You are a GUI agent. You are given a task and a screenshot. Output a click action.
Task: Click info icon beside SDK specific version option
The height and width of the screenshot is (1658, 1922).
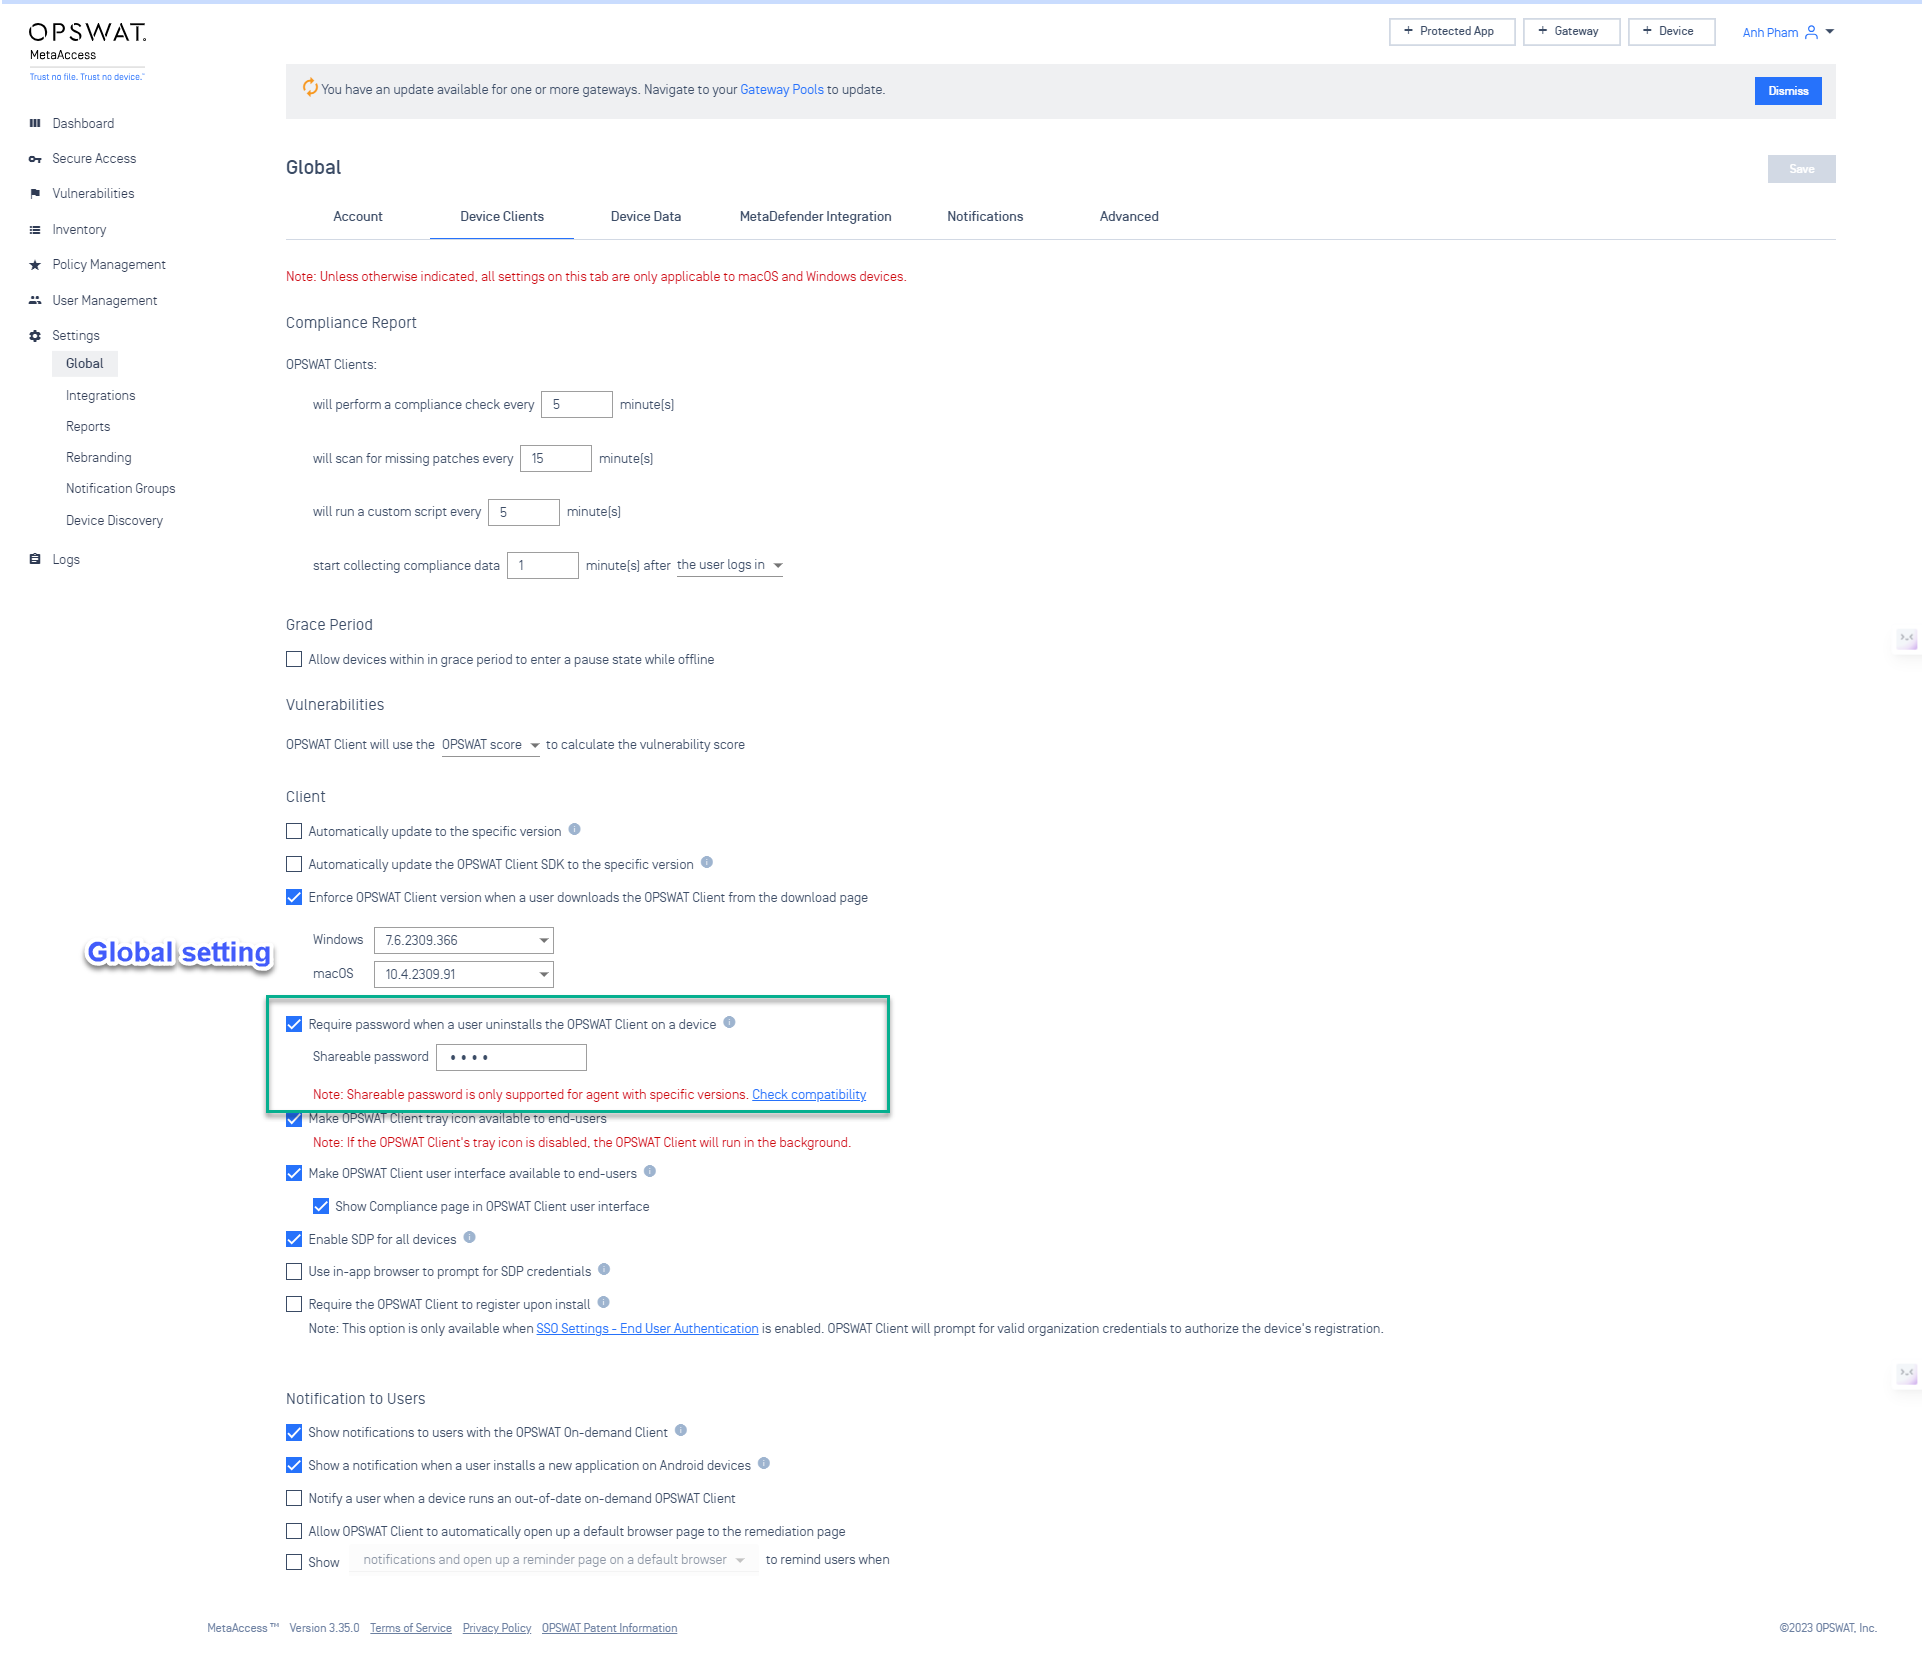[x=707, y=862]
